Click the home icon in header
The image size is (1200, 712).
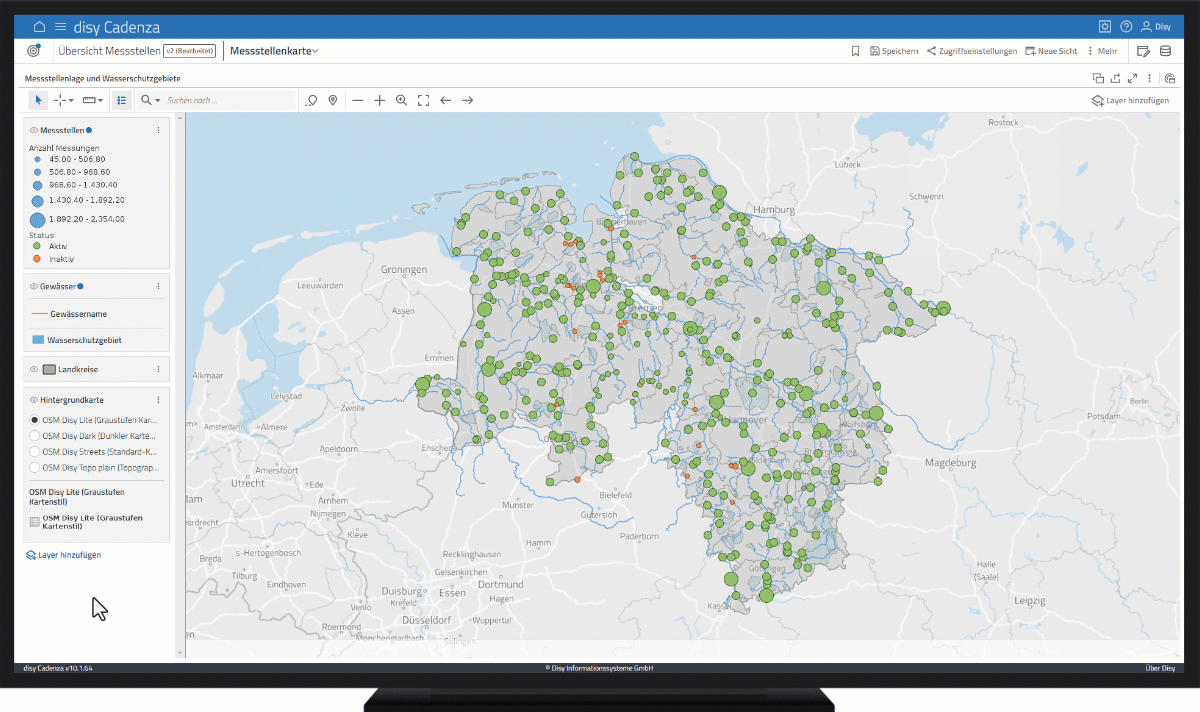point(40,27)
